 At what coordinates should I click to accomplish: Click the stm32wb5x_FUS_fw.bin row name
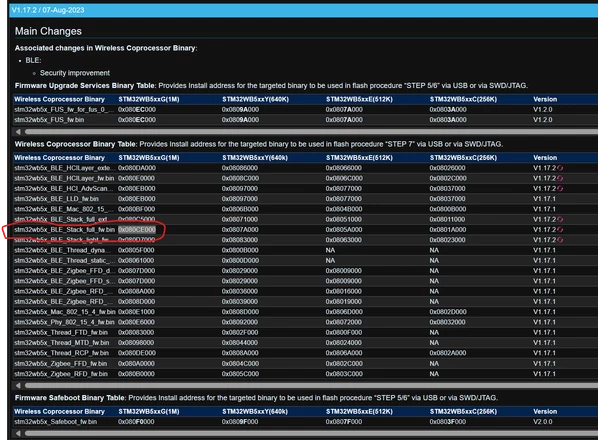[49, 120]
